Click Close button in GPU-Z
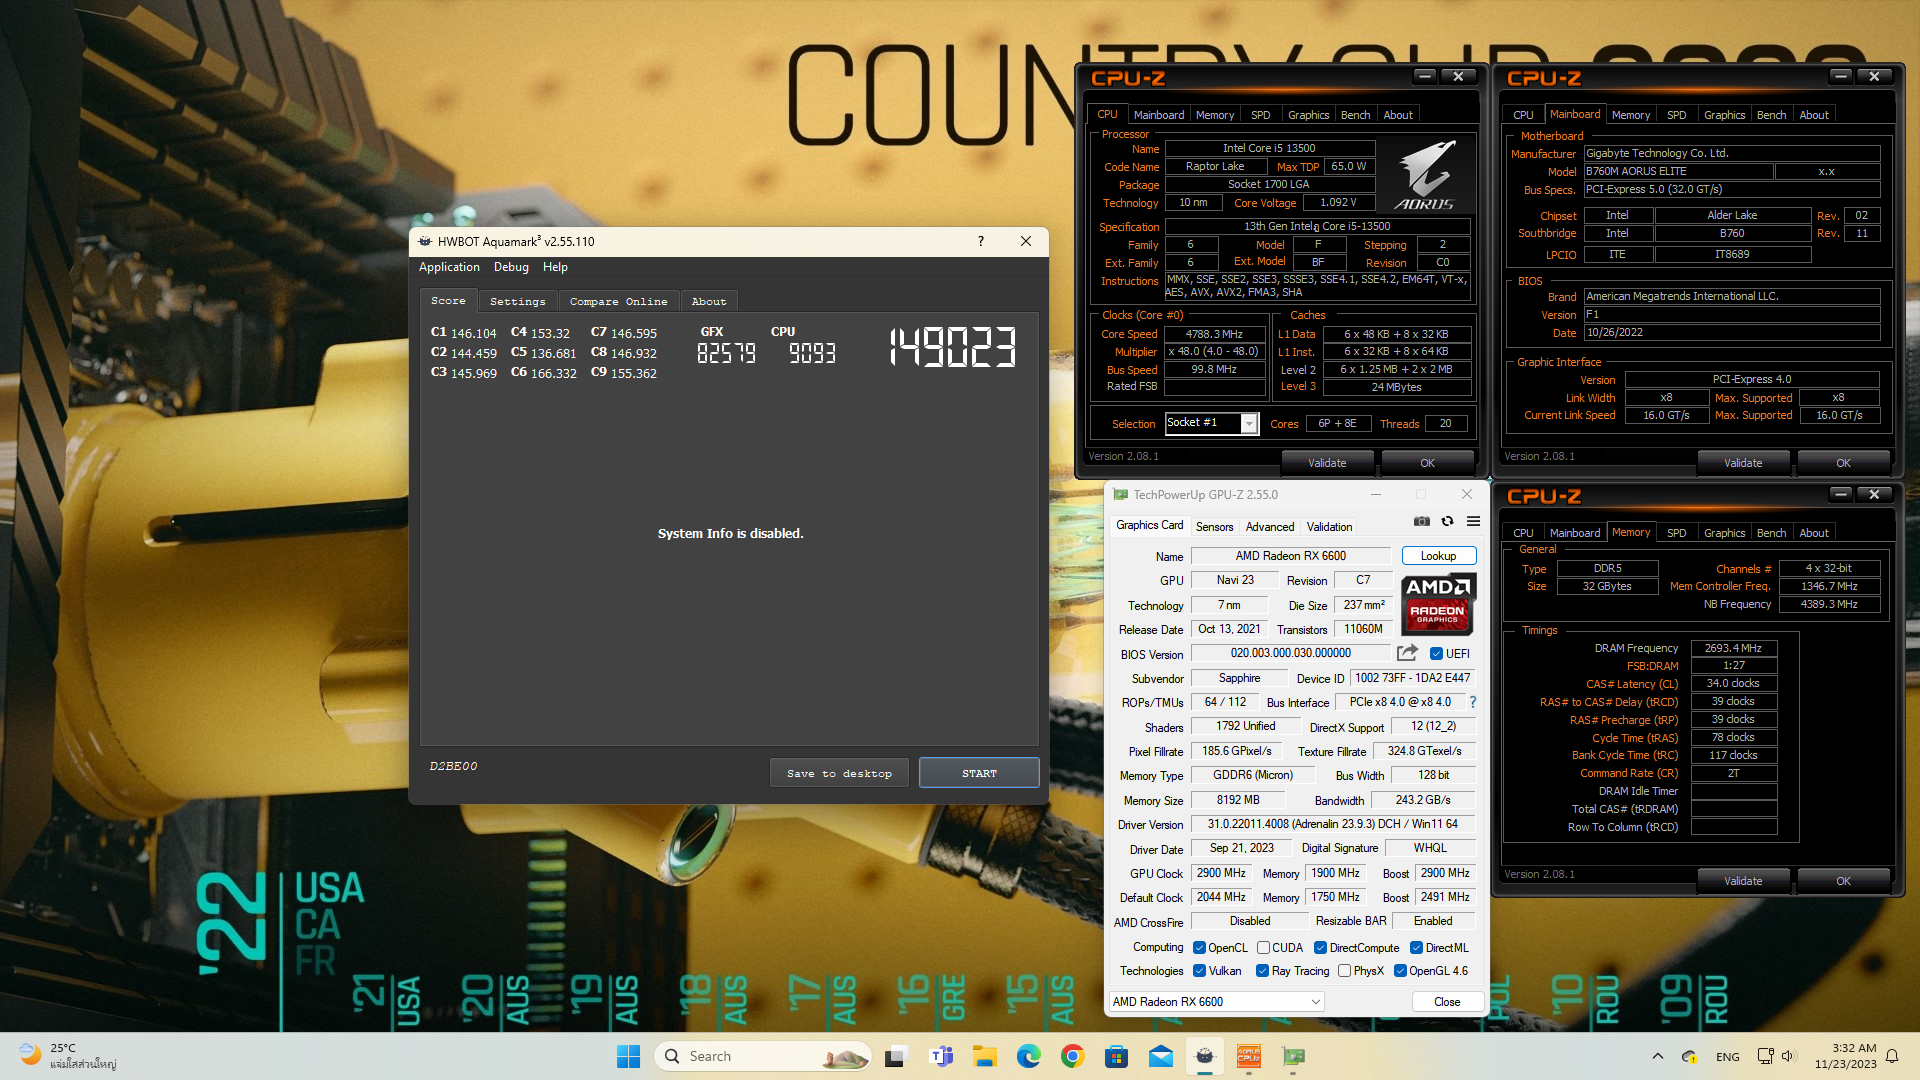 tap(1446, 1002)
